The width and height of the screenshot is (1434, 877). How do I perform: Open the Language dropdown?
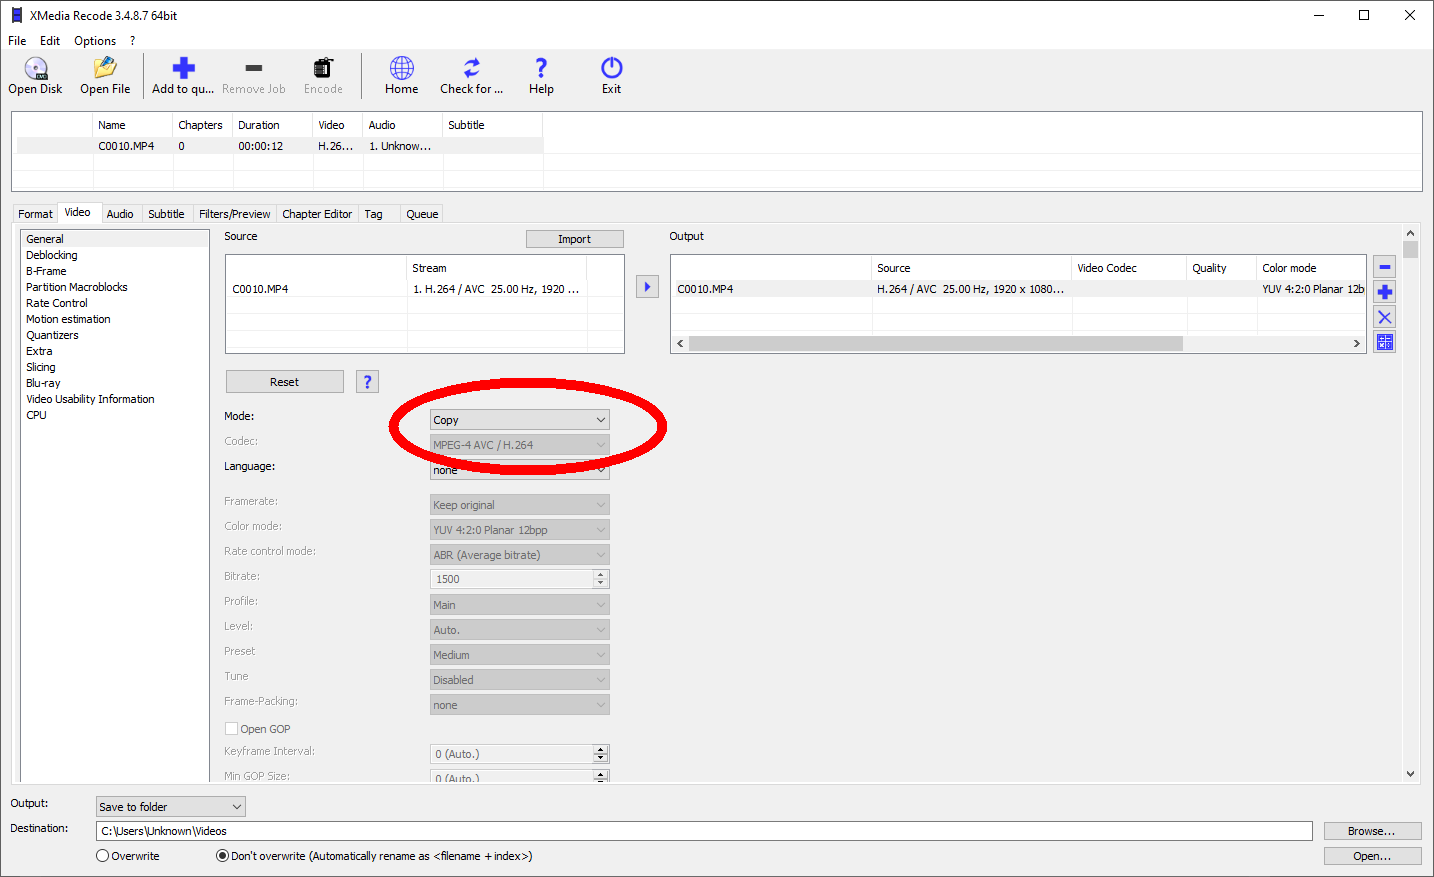pyautogui.click(x=519, y=471)
